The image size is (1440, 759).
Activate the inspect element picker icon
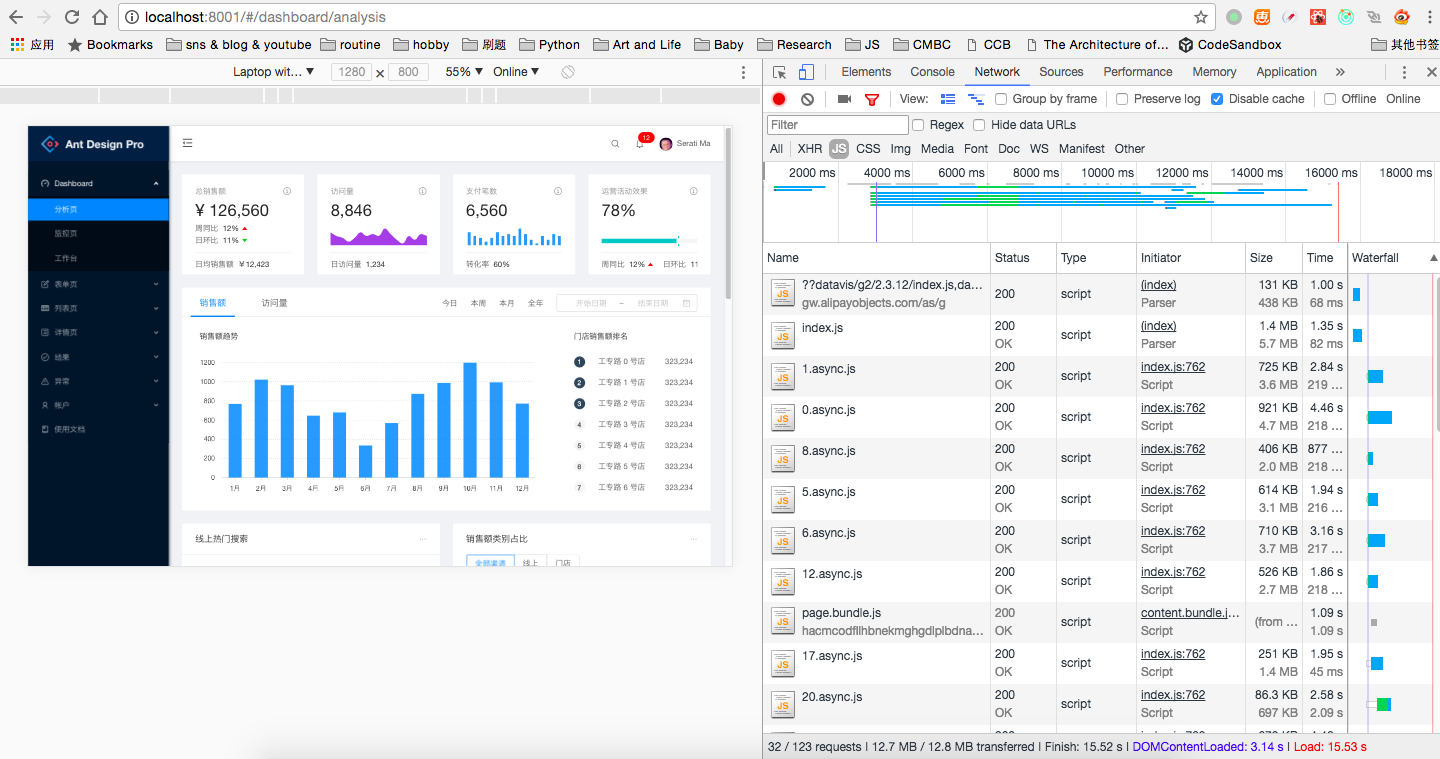point(780,72)
